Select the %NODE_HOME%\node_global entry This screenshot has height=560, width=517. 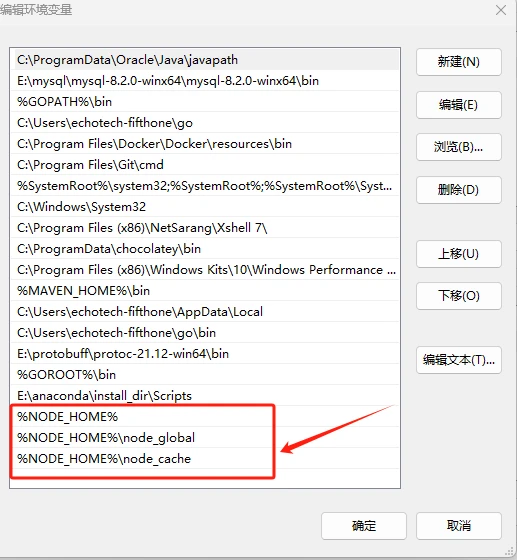(x=205, y=438)
